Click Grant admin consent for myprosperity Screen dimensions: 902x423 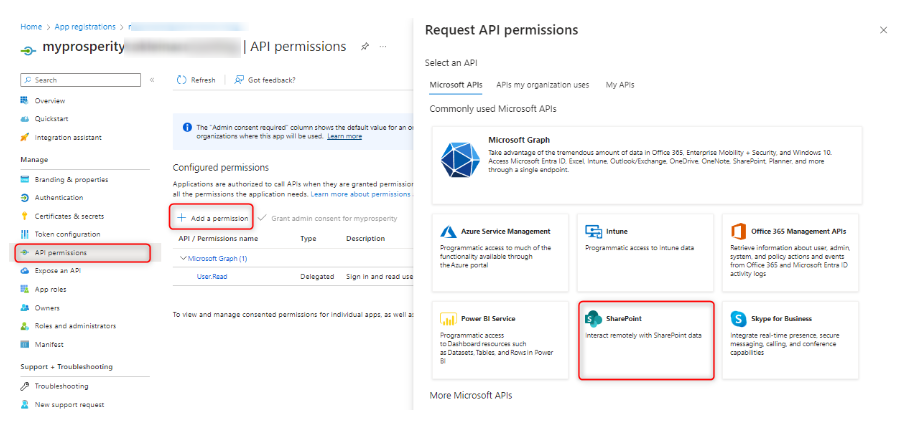point(328,219)
